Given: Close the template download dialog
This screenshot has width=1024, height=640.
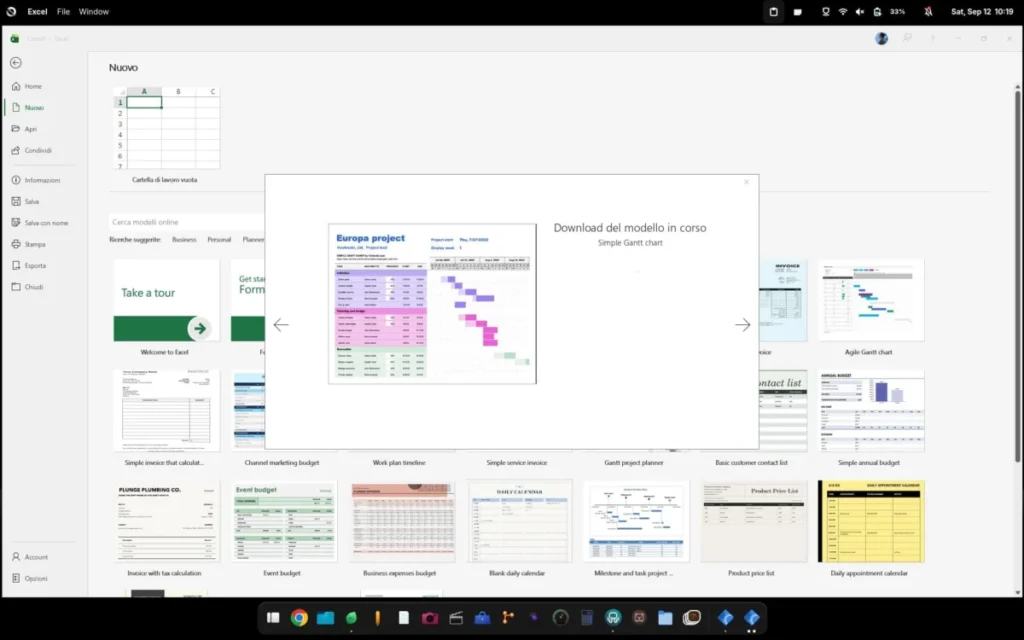Looking at the screenshot, I should [746, 182].
